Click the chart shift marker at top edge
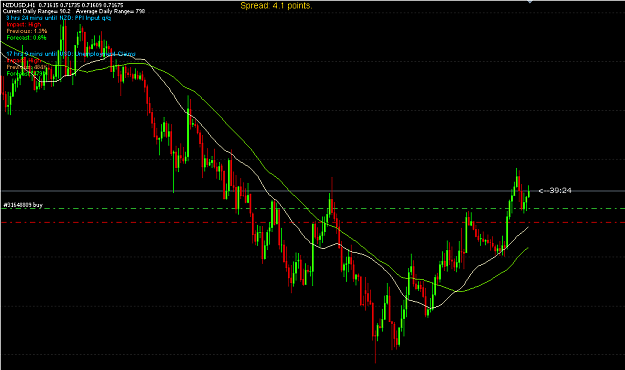The width and height of the screenshot is (625, 370). [530, 2]
